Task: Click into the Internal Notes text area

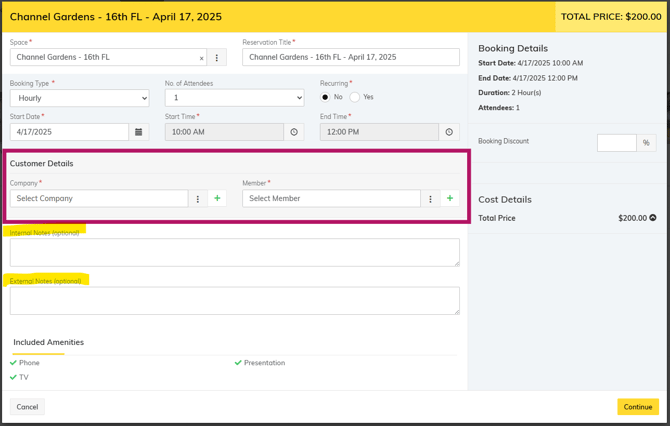Action: point(234,252)
